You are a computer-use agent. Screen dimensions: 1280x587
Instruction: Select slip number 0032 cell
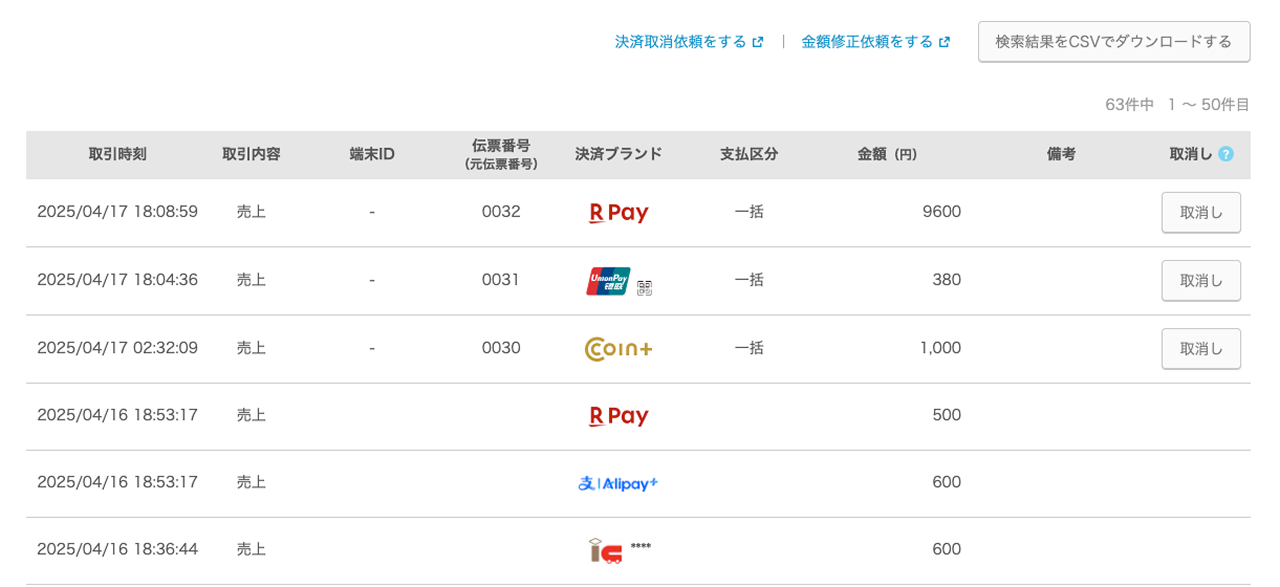tap(501, 212)
